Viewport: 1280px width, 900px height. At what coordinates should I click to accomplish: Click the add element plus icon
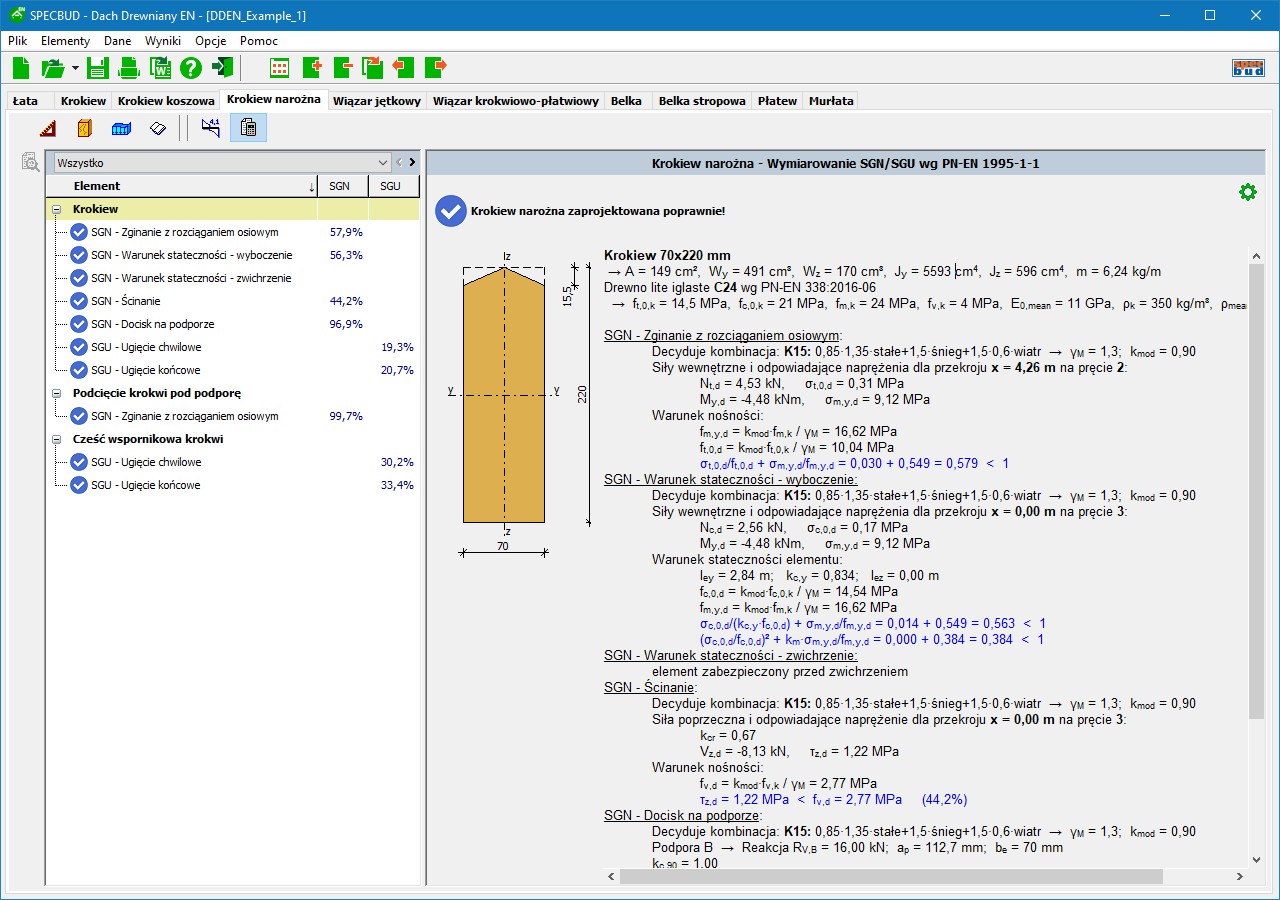311,68
